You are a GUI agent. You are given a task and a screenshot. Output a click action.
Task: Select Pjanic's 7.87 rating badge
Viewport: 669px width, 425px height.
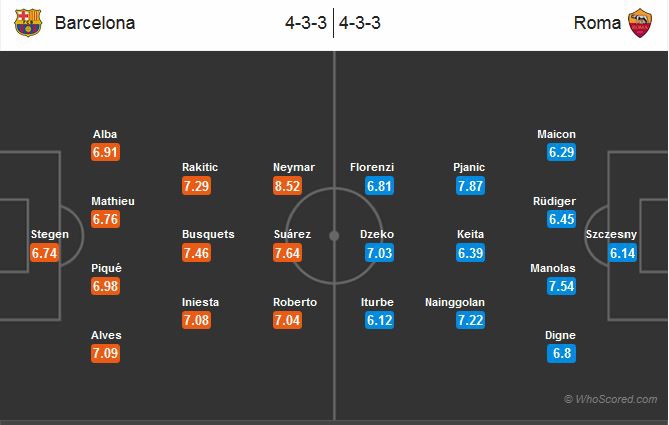click(469, 185)
